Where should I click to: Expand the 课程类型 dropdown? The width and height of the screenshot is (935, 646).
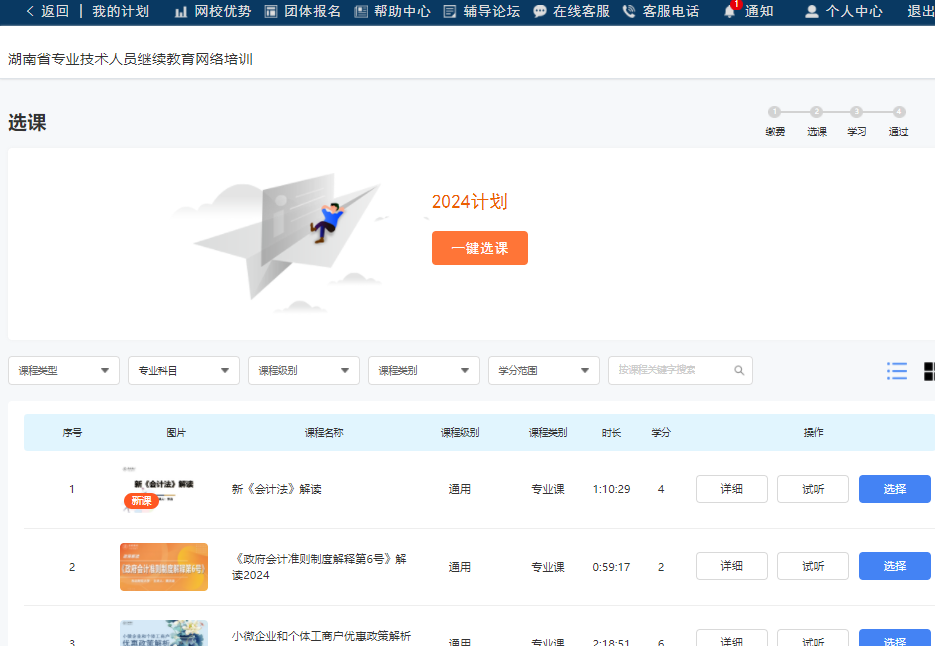pyautogui.click(x=64, y=370)
